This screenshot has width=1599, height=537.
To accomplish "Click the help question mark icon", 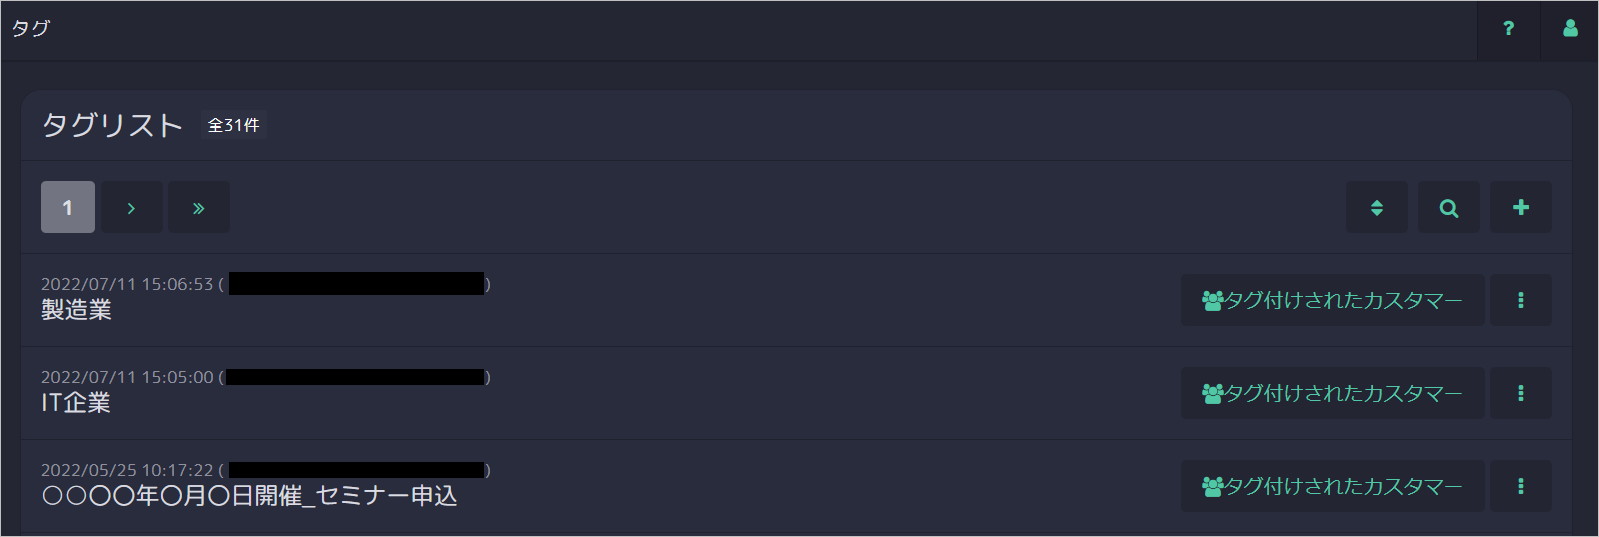I will tap(1508, 29).
